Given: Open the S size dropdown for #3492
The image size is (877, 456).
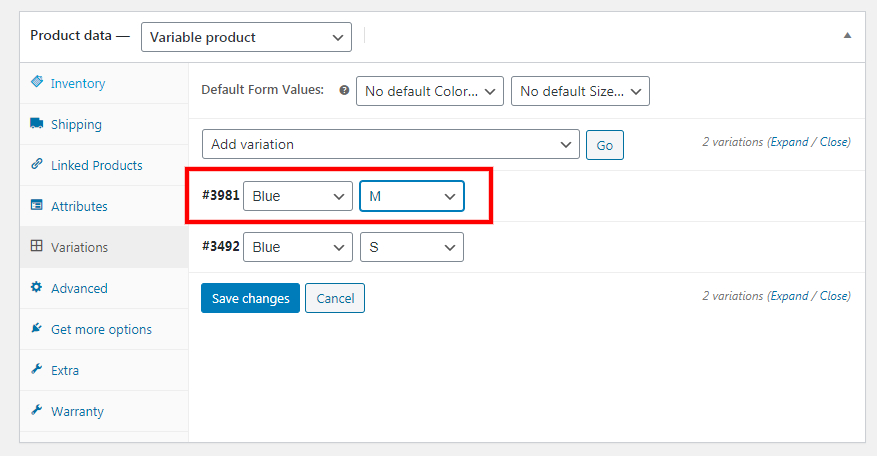Looking at the screenshot, I should point(412,247).
